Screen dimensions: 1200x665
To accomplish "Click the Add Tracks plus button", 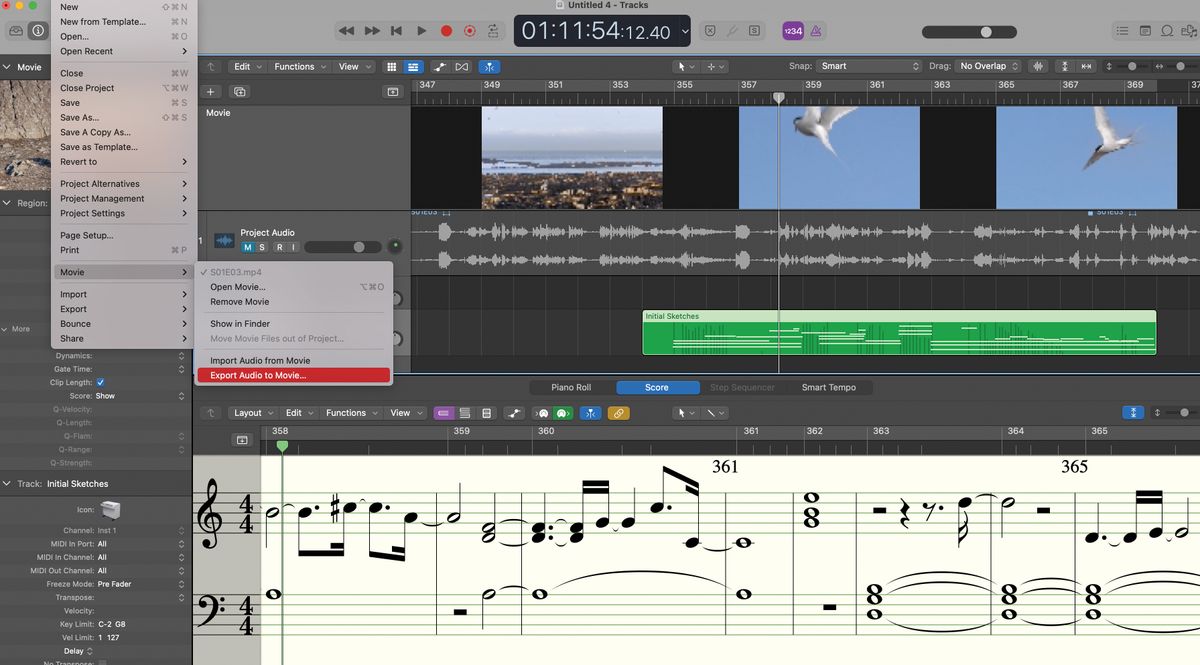I will coord(210,91).
